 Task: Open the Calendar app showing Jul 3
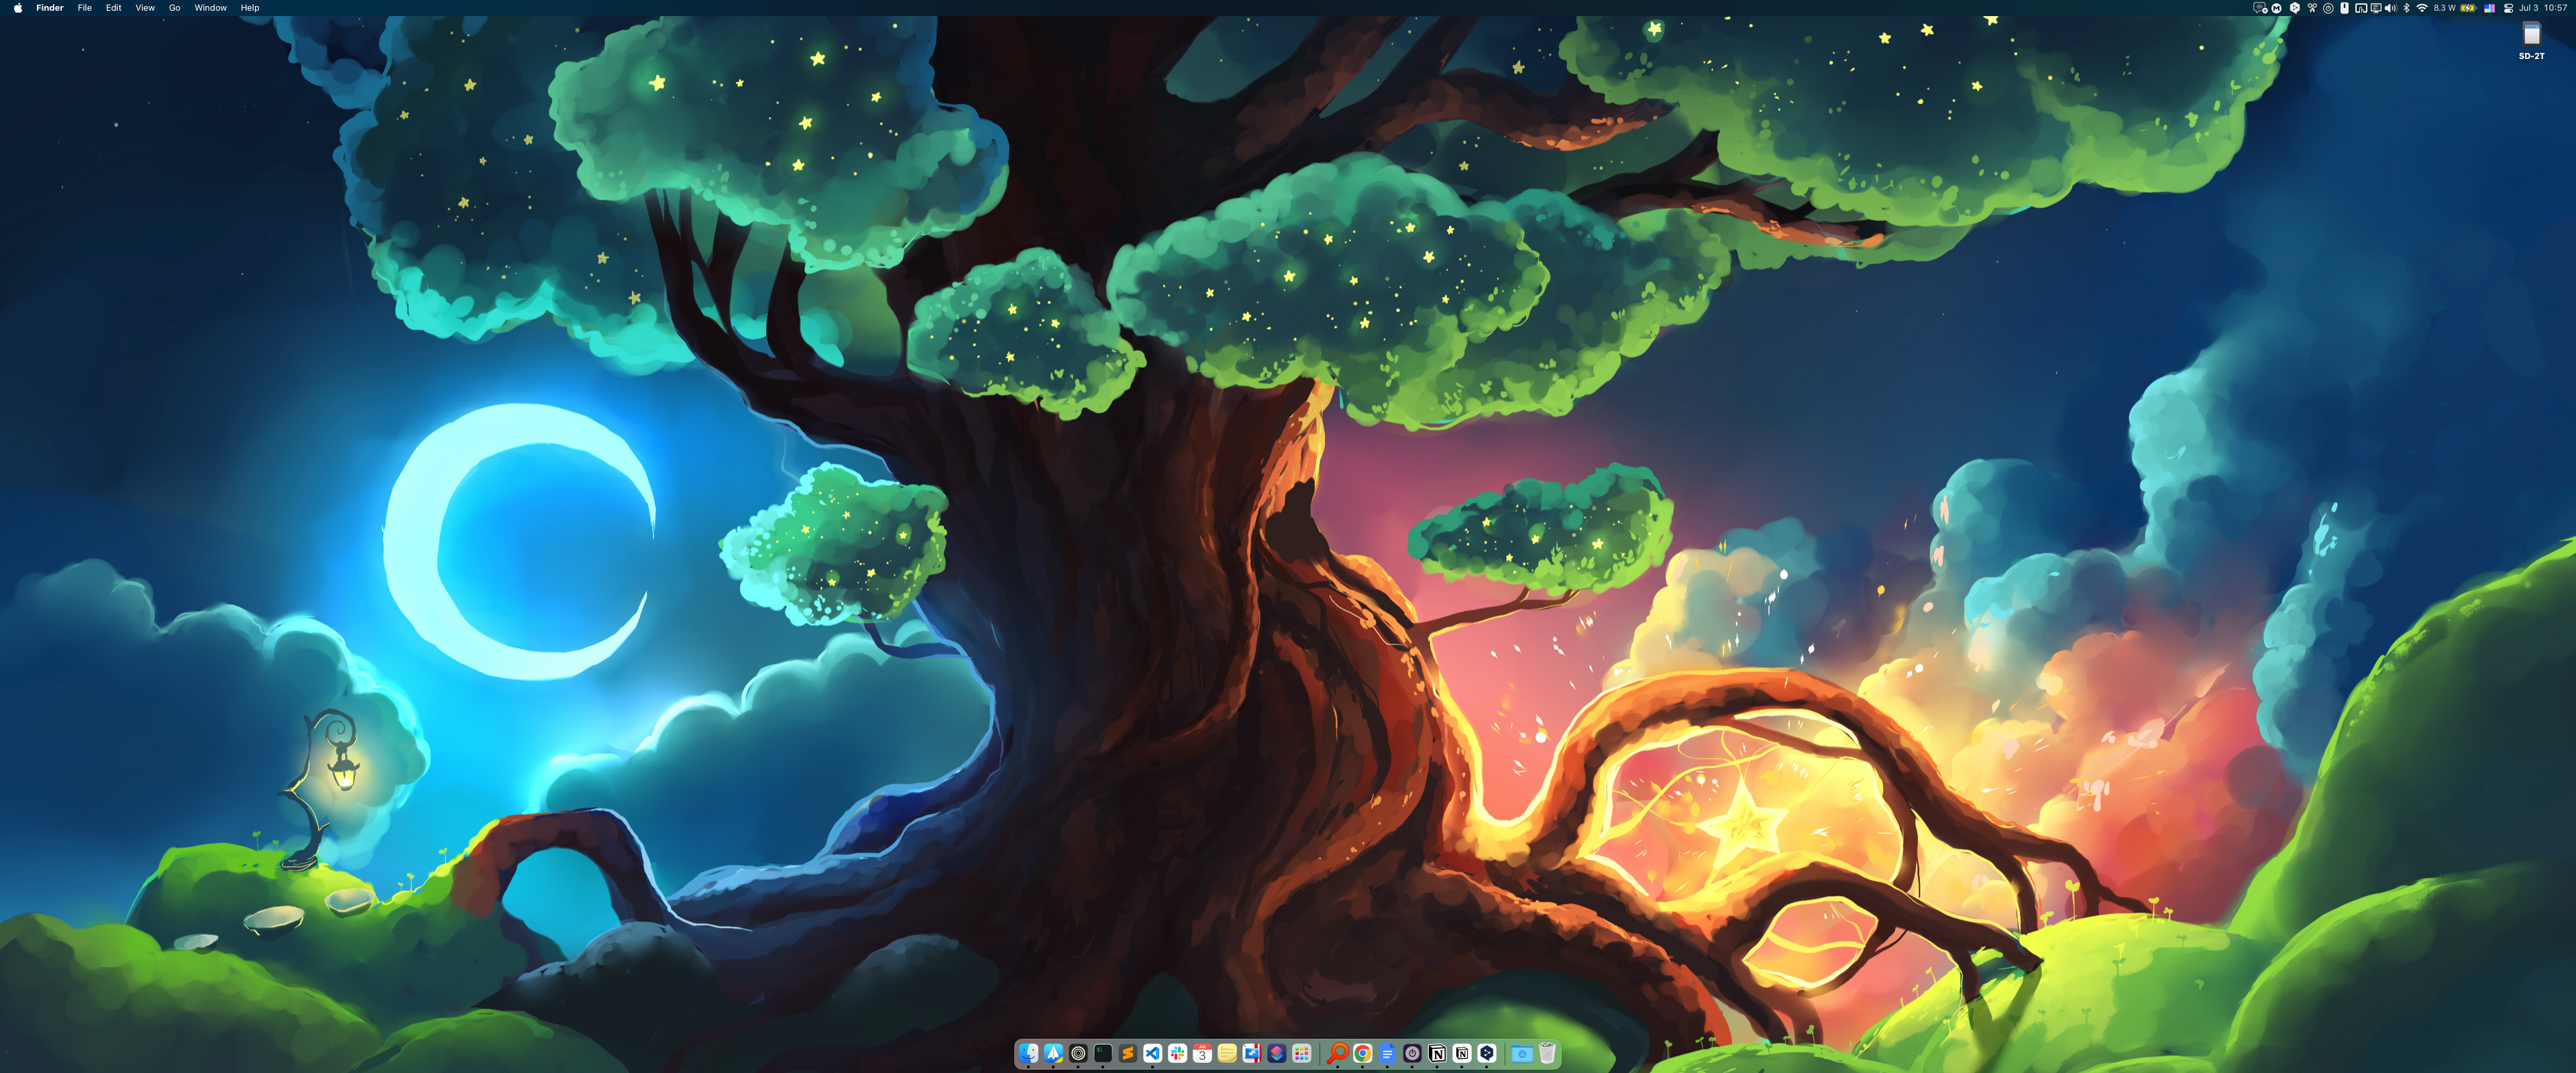tap(1203, 1053)
